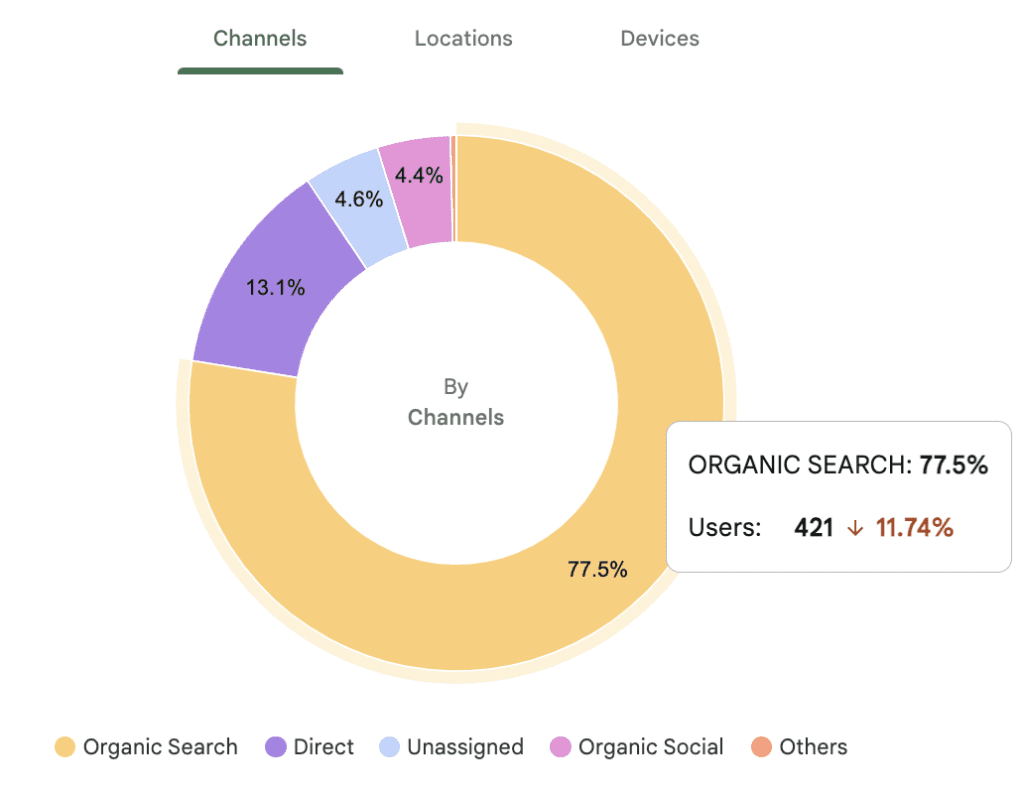
Task: Select the Devices tab
Action: point(660,39)
